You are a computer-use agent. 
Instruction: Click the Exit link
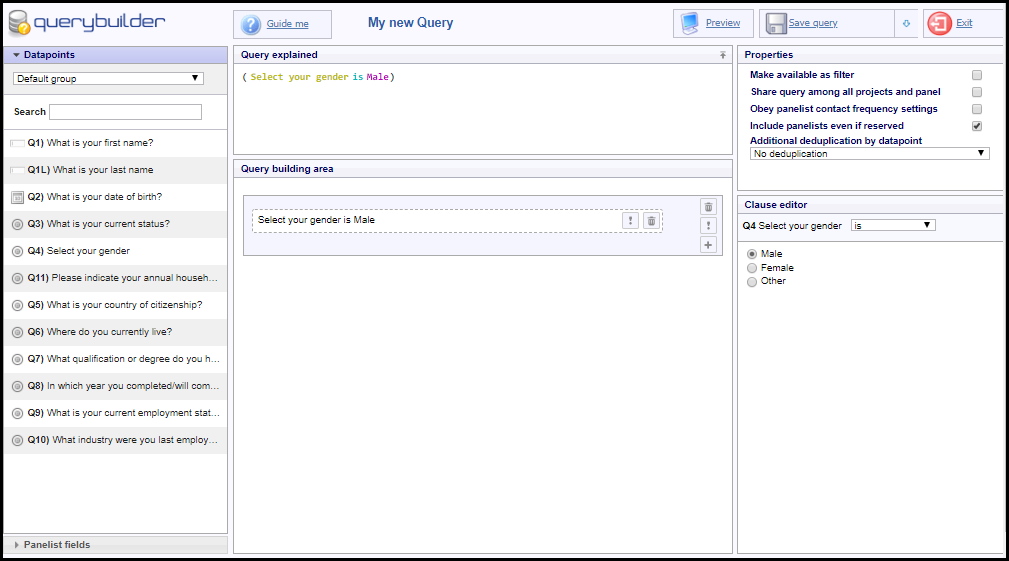point(964,23)
